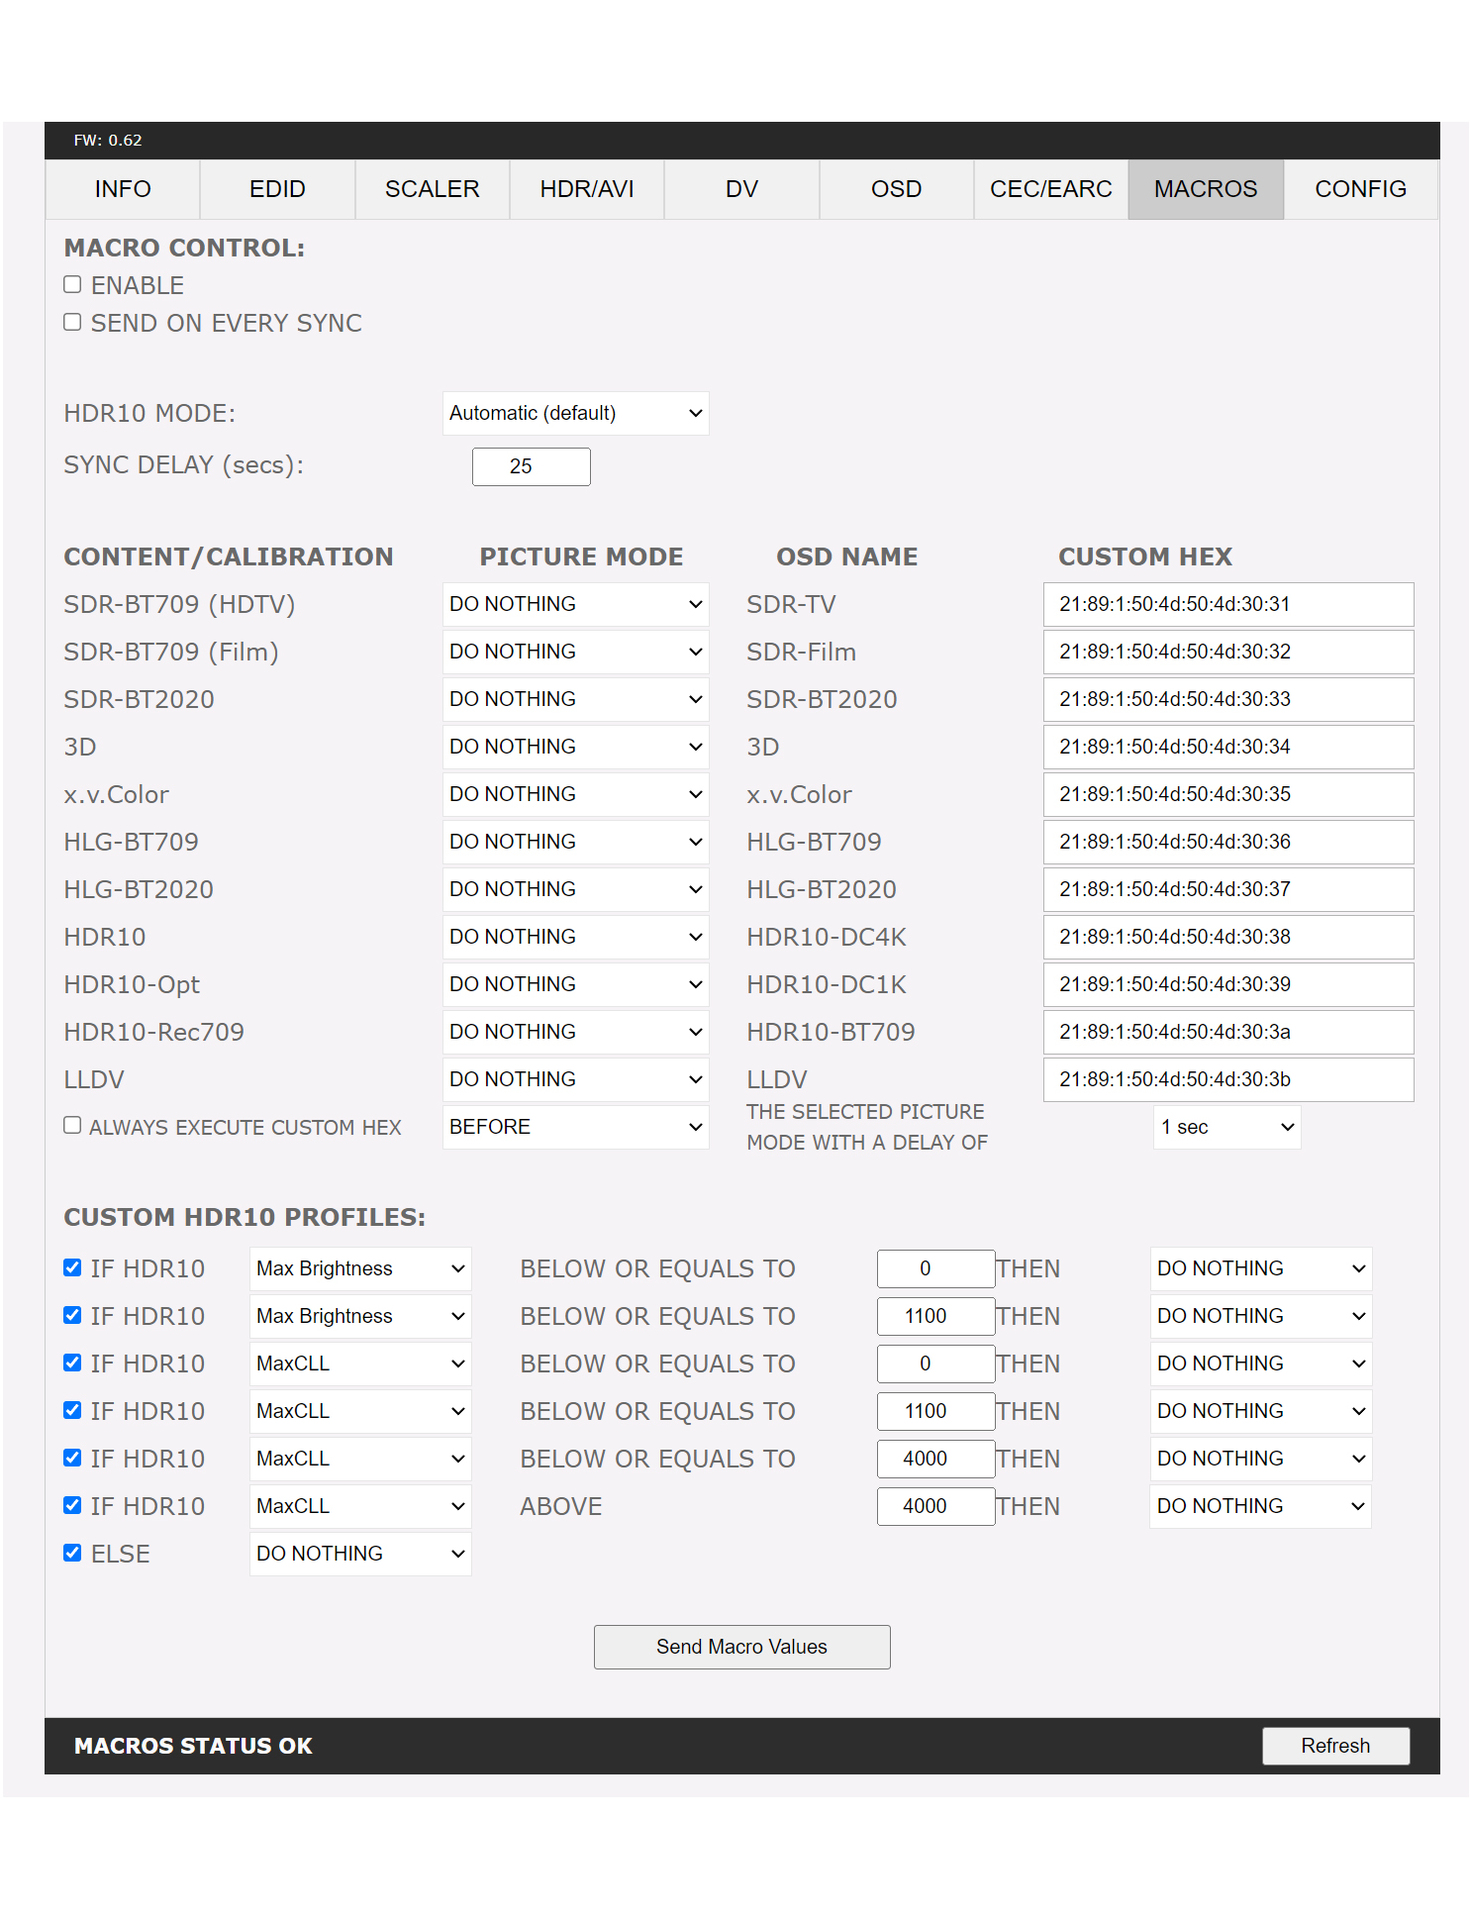Open THEN action dropdown in ABOVE row

point(1260,1506)
